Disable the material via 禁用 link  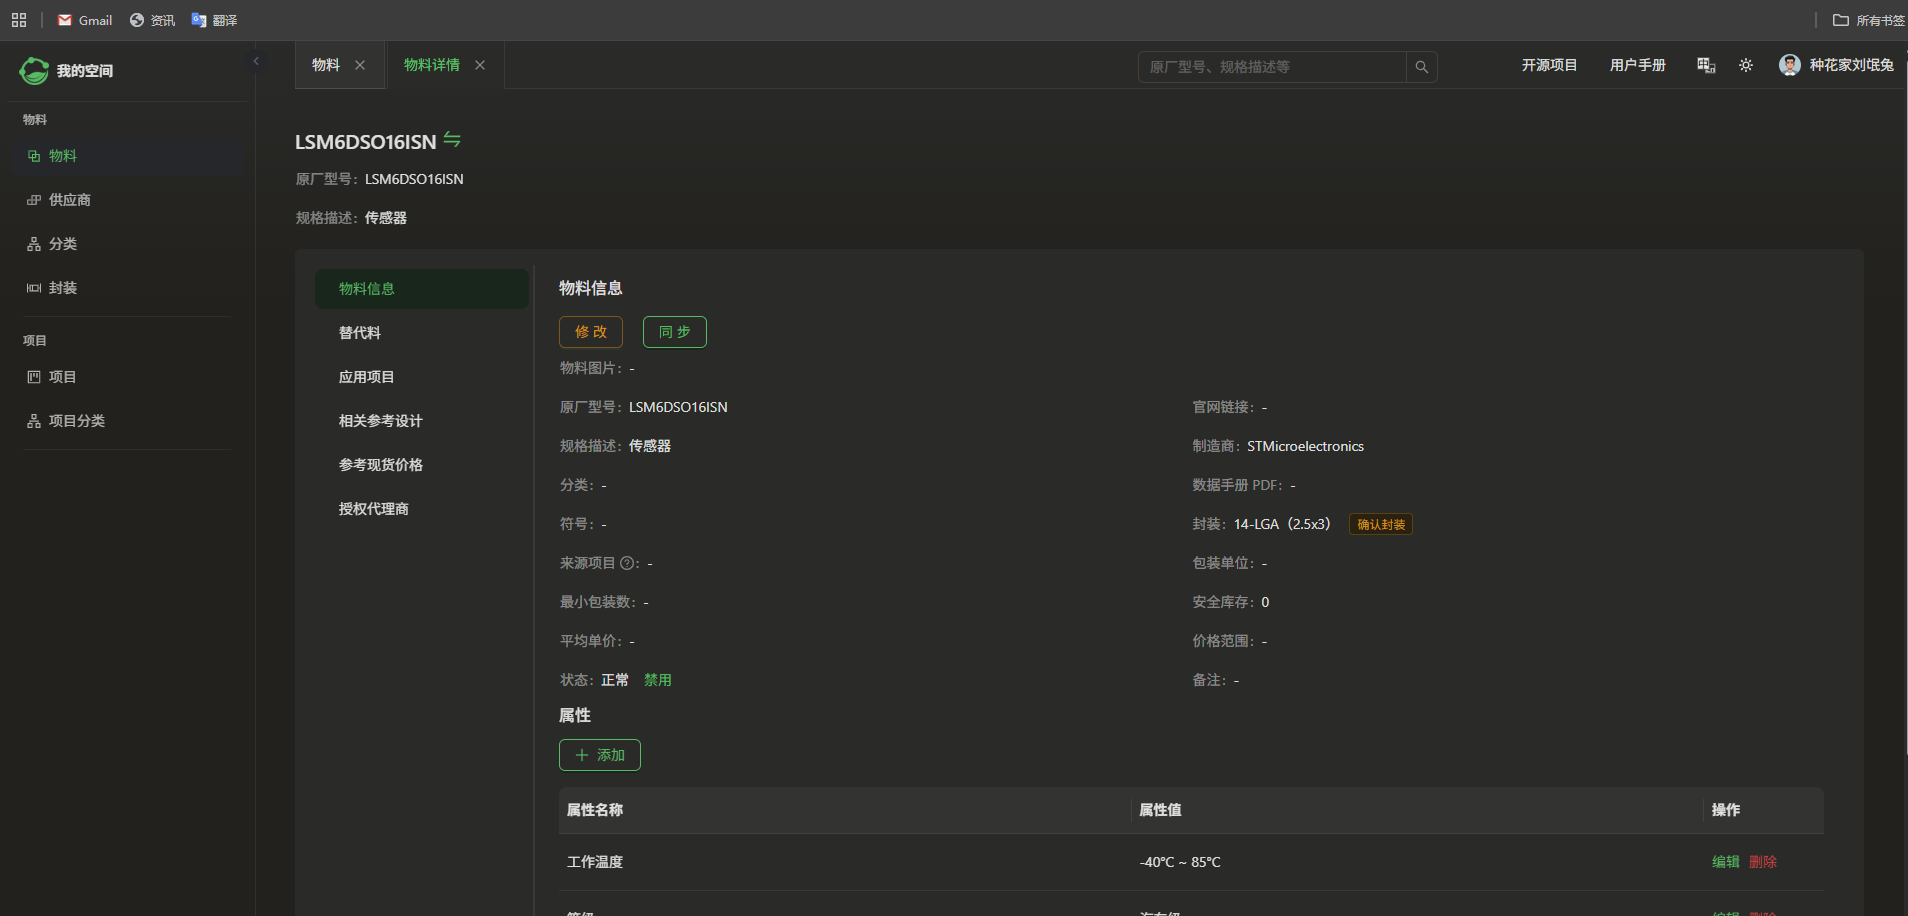point(657,680)
